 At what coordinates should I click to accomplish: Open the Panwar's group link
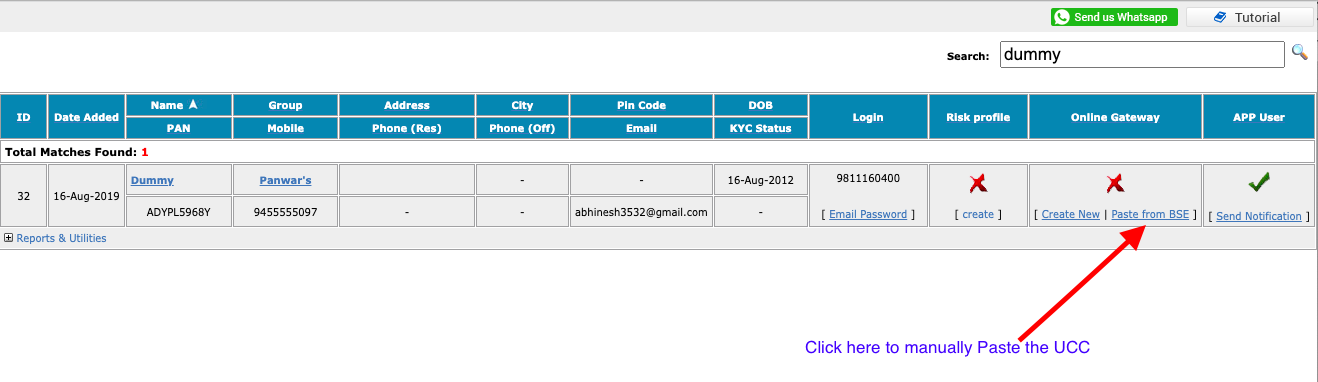(x=285, y=180)
